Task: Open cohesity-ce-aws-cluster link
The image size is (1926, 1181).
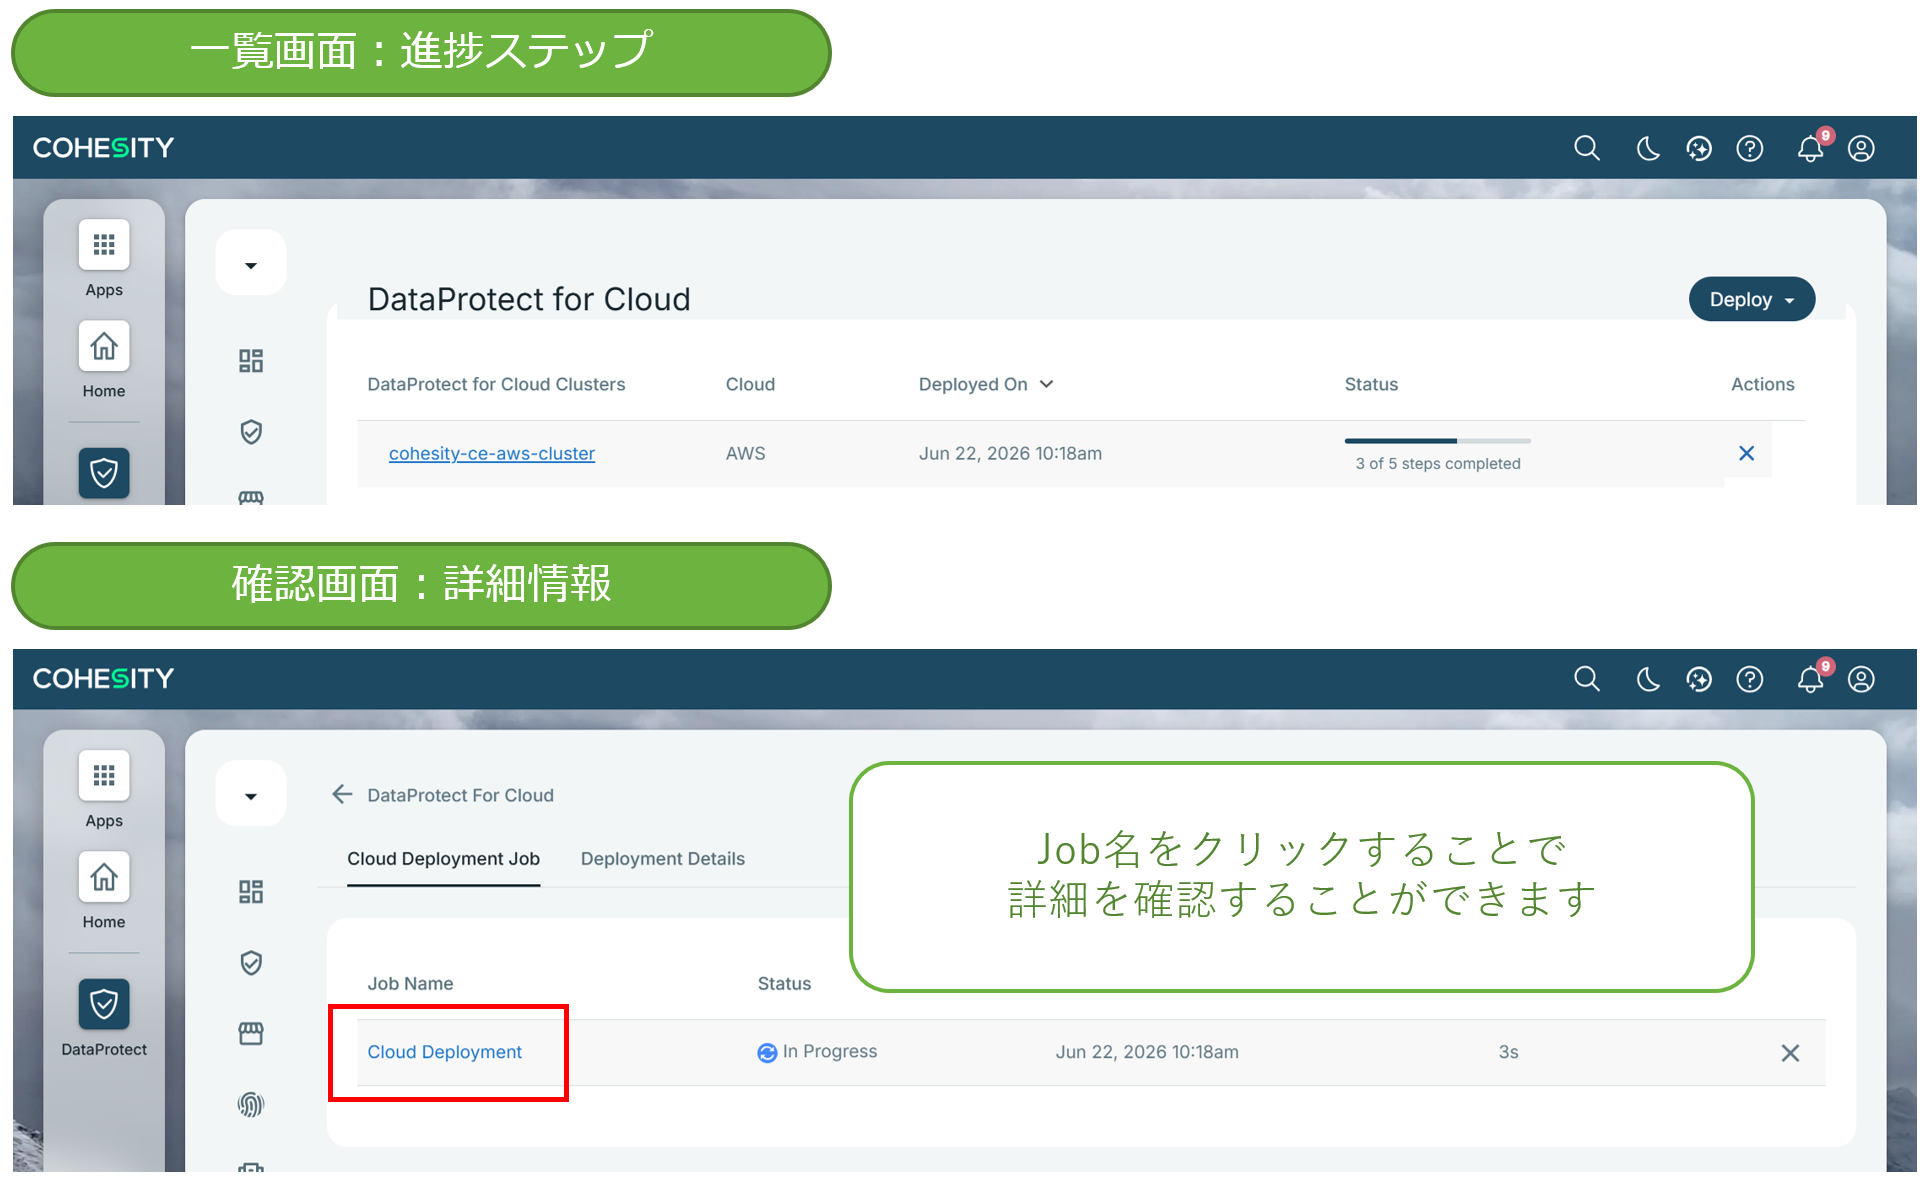Action: click(x=492, y=453)
